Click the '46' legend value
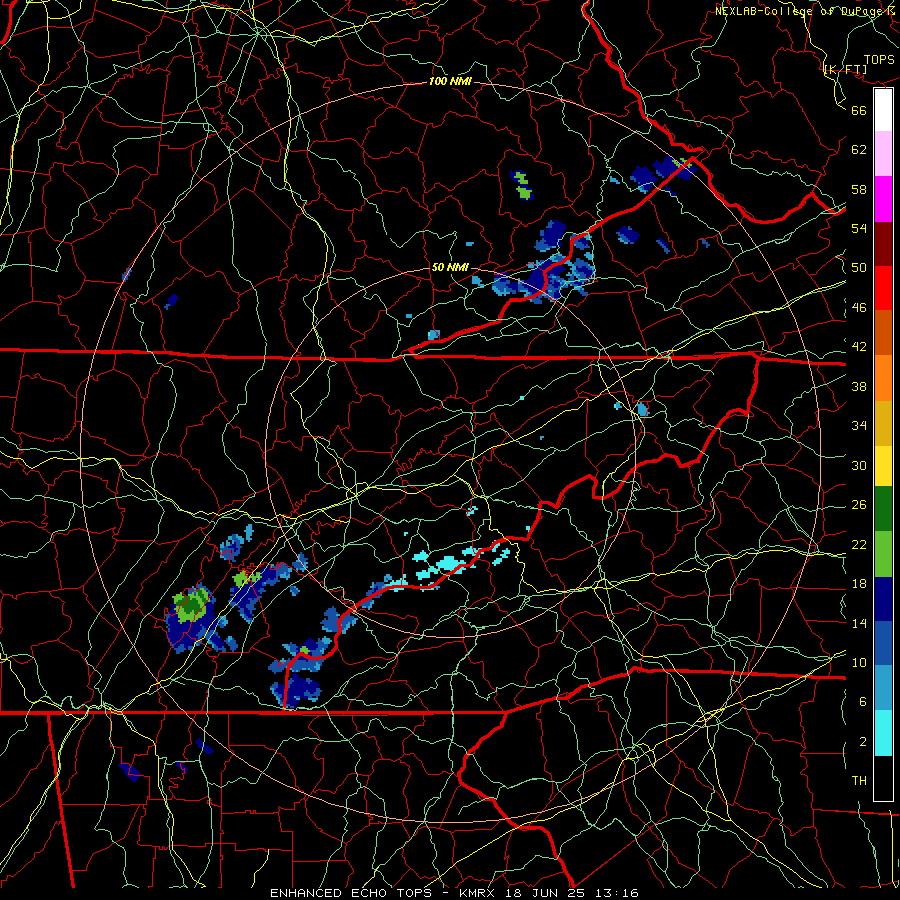This screenshot has width=900, height=900. click(x=859, y=308)
